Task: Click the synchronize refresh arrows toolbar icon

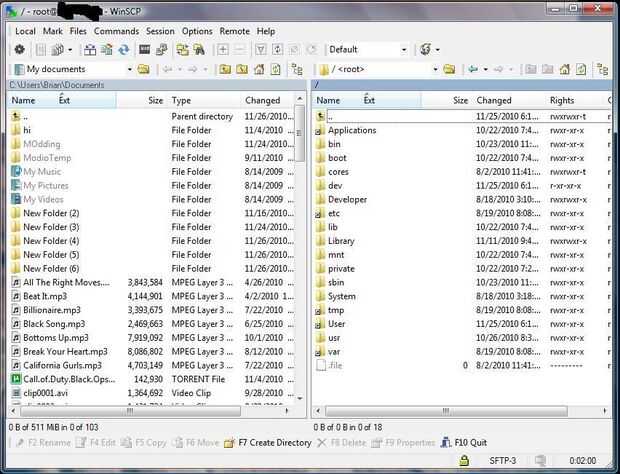Action: pos(124,49)
